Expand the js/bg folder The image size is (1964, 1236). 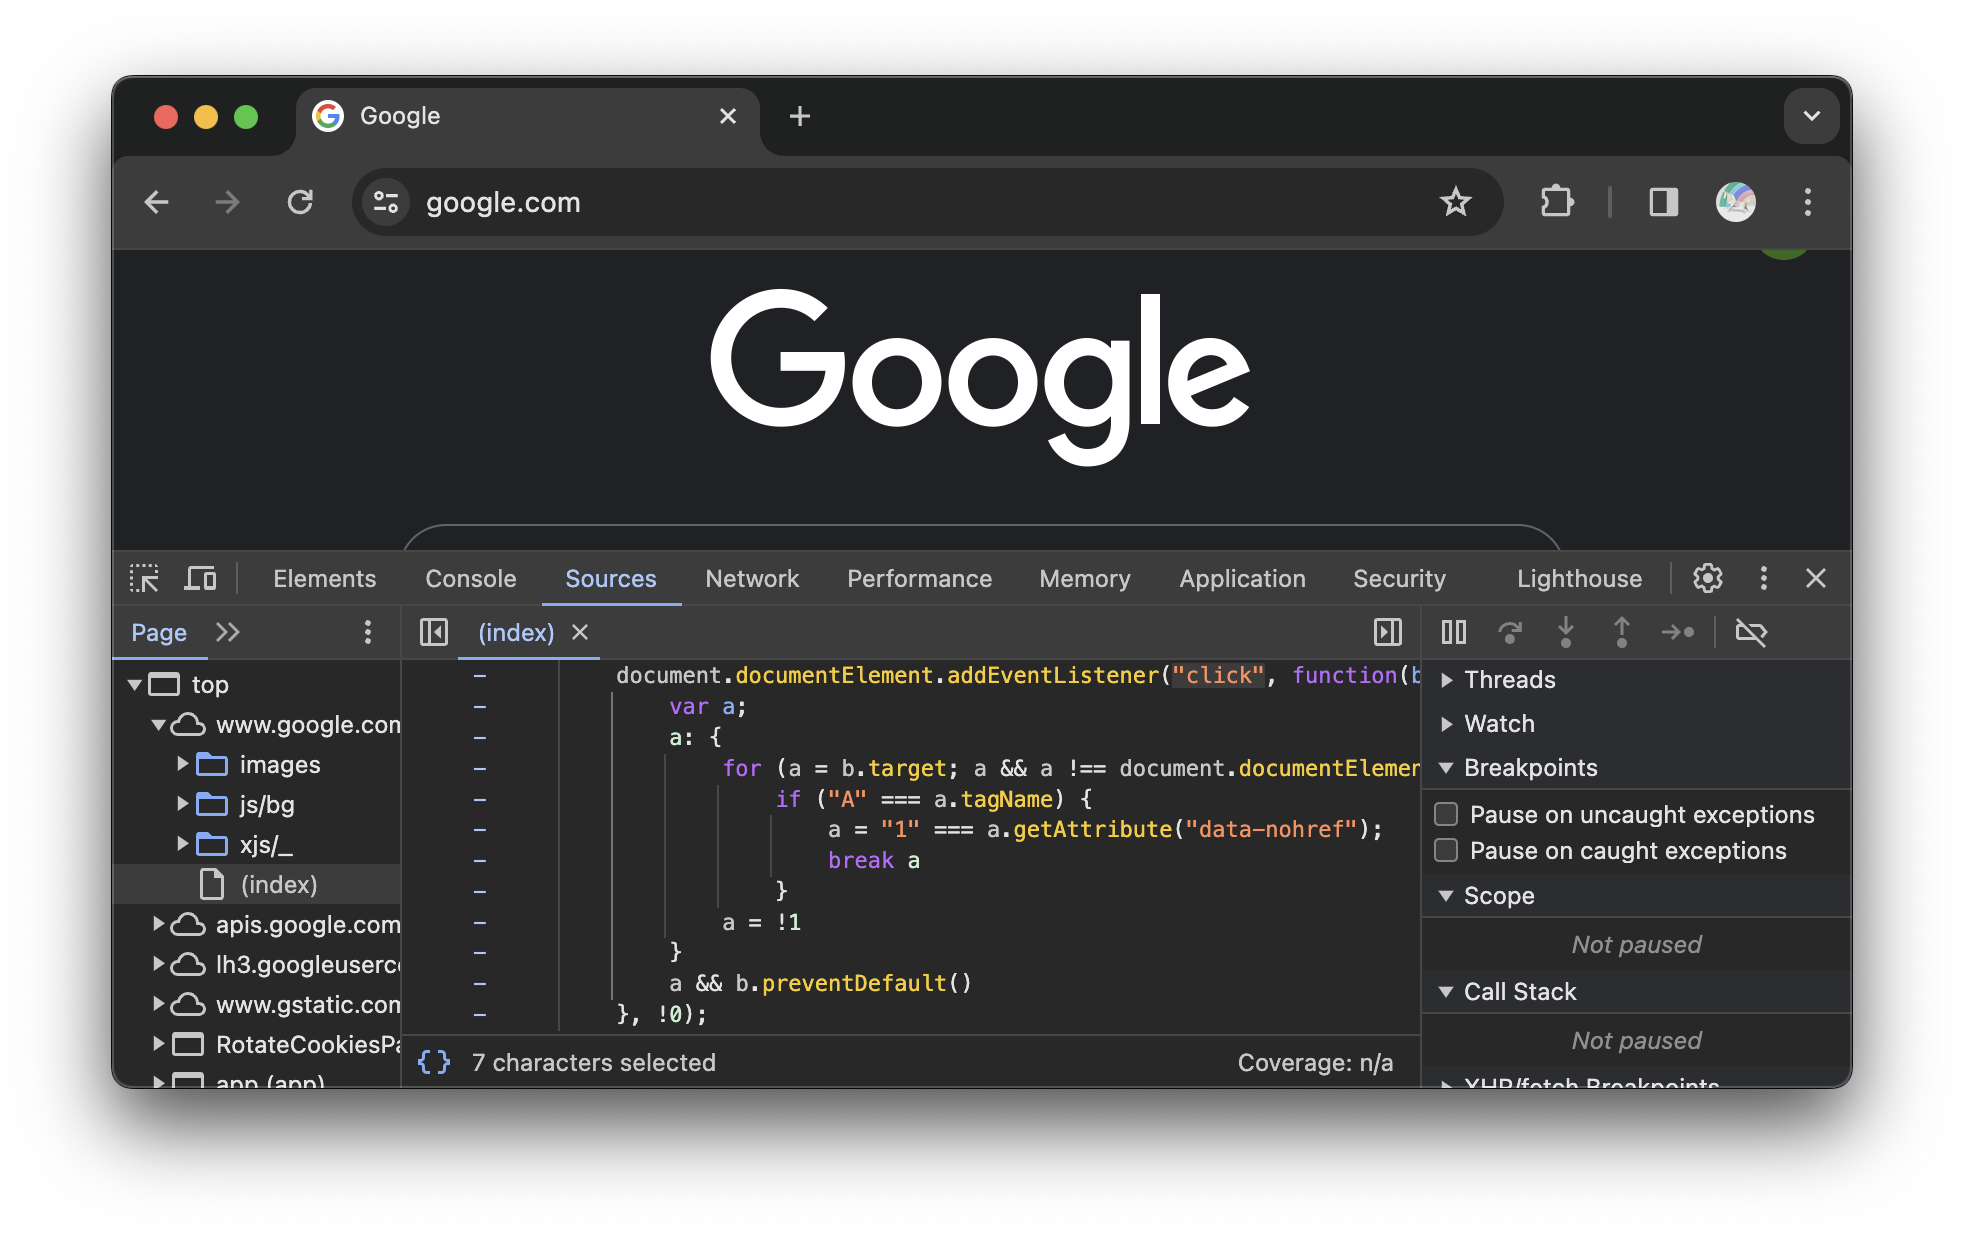pyautogui.click(x=182, y=804)
